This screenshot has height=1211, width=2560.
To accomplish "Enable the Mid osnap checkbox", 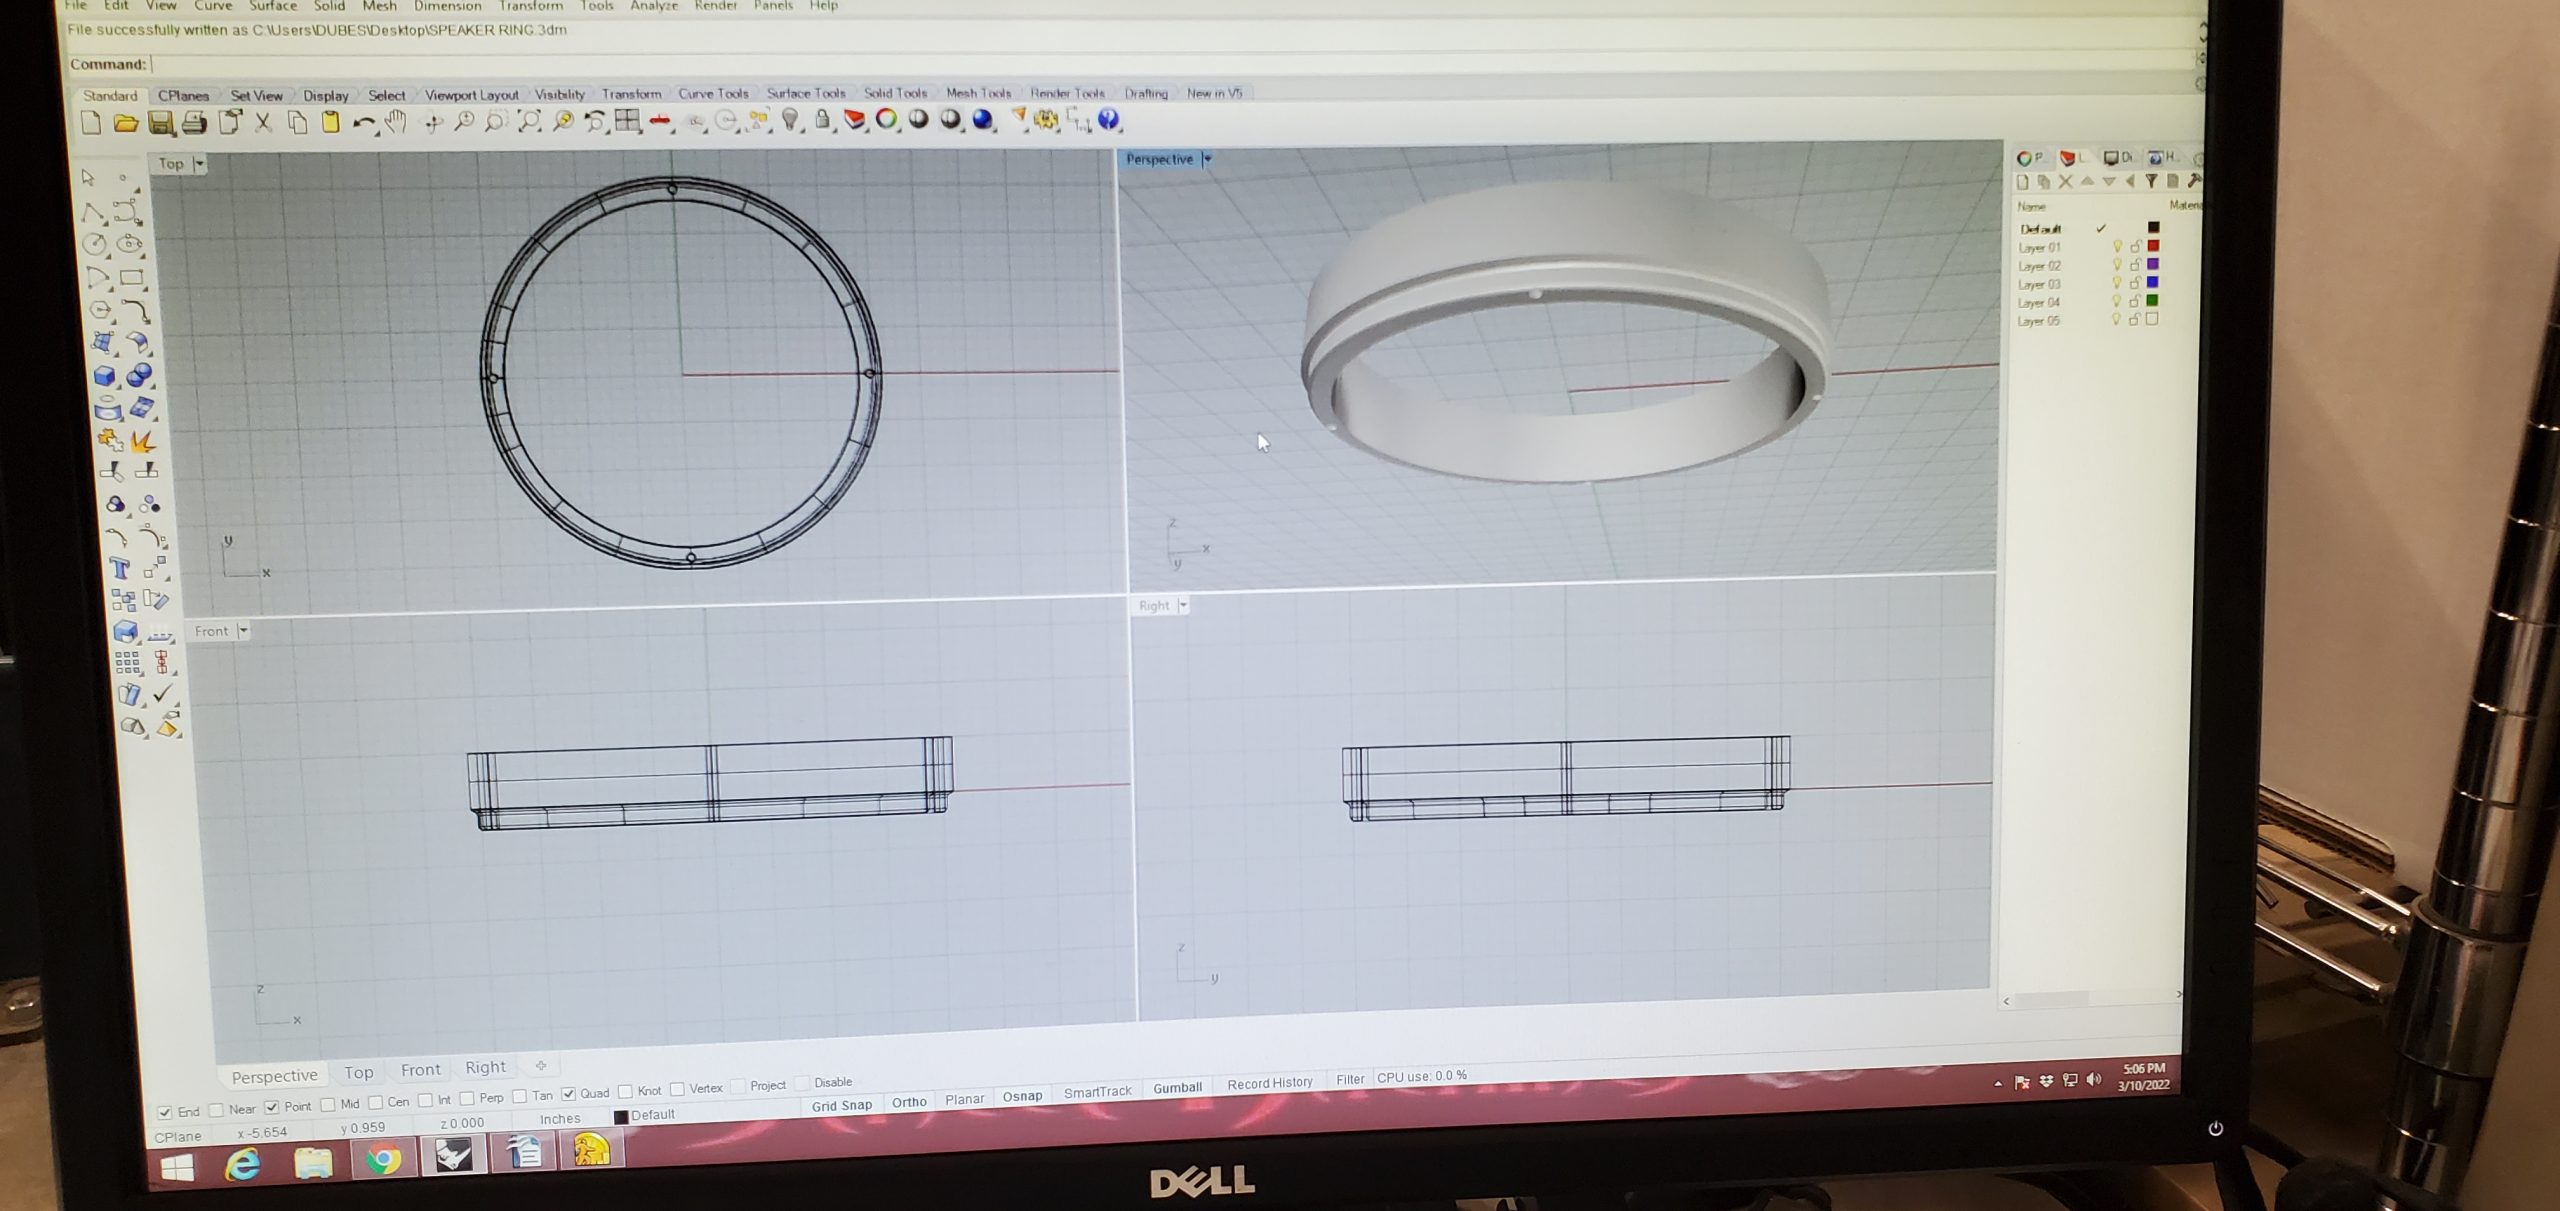I will pyautogui.click(x=328, y=1105).
